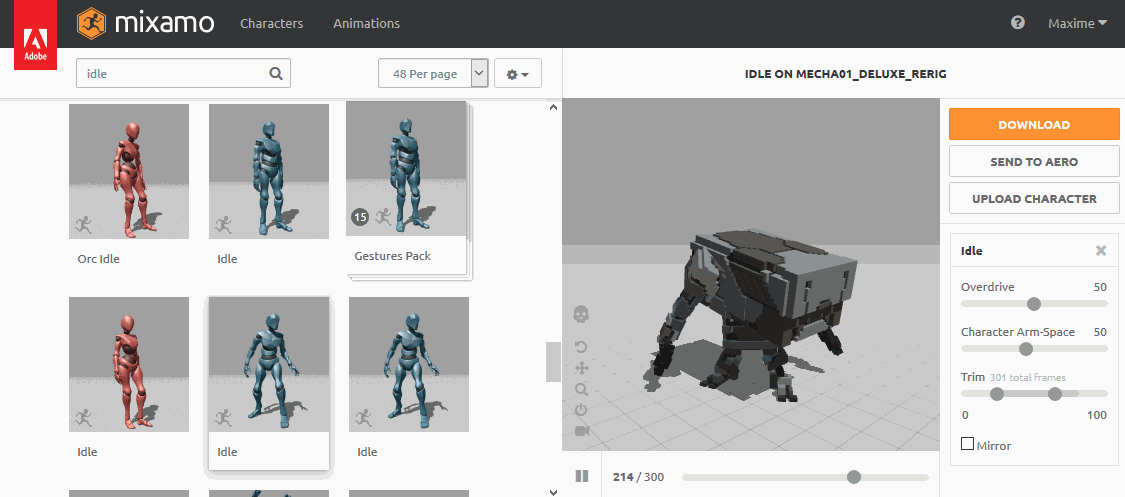Viewport: 1125px width, 497px height.
Task: Click the running figure icon on Gestures Pack
Action: point(383,217)
